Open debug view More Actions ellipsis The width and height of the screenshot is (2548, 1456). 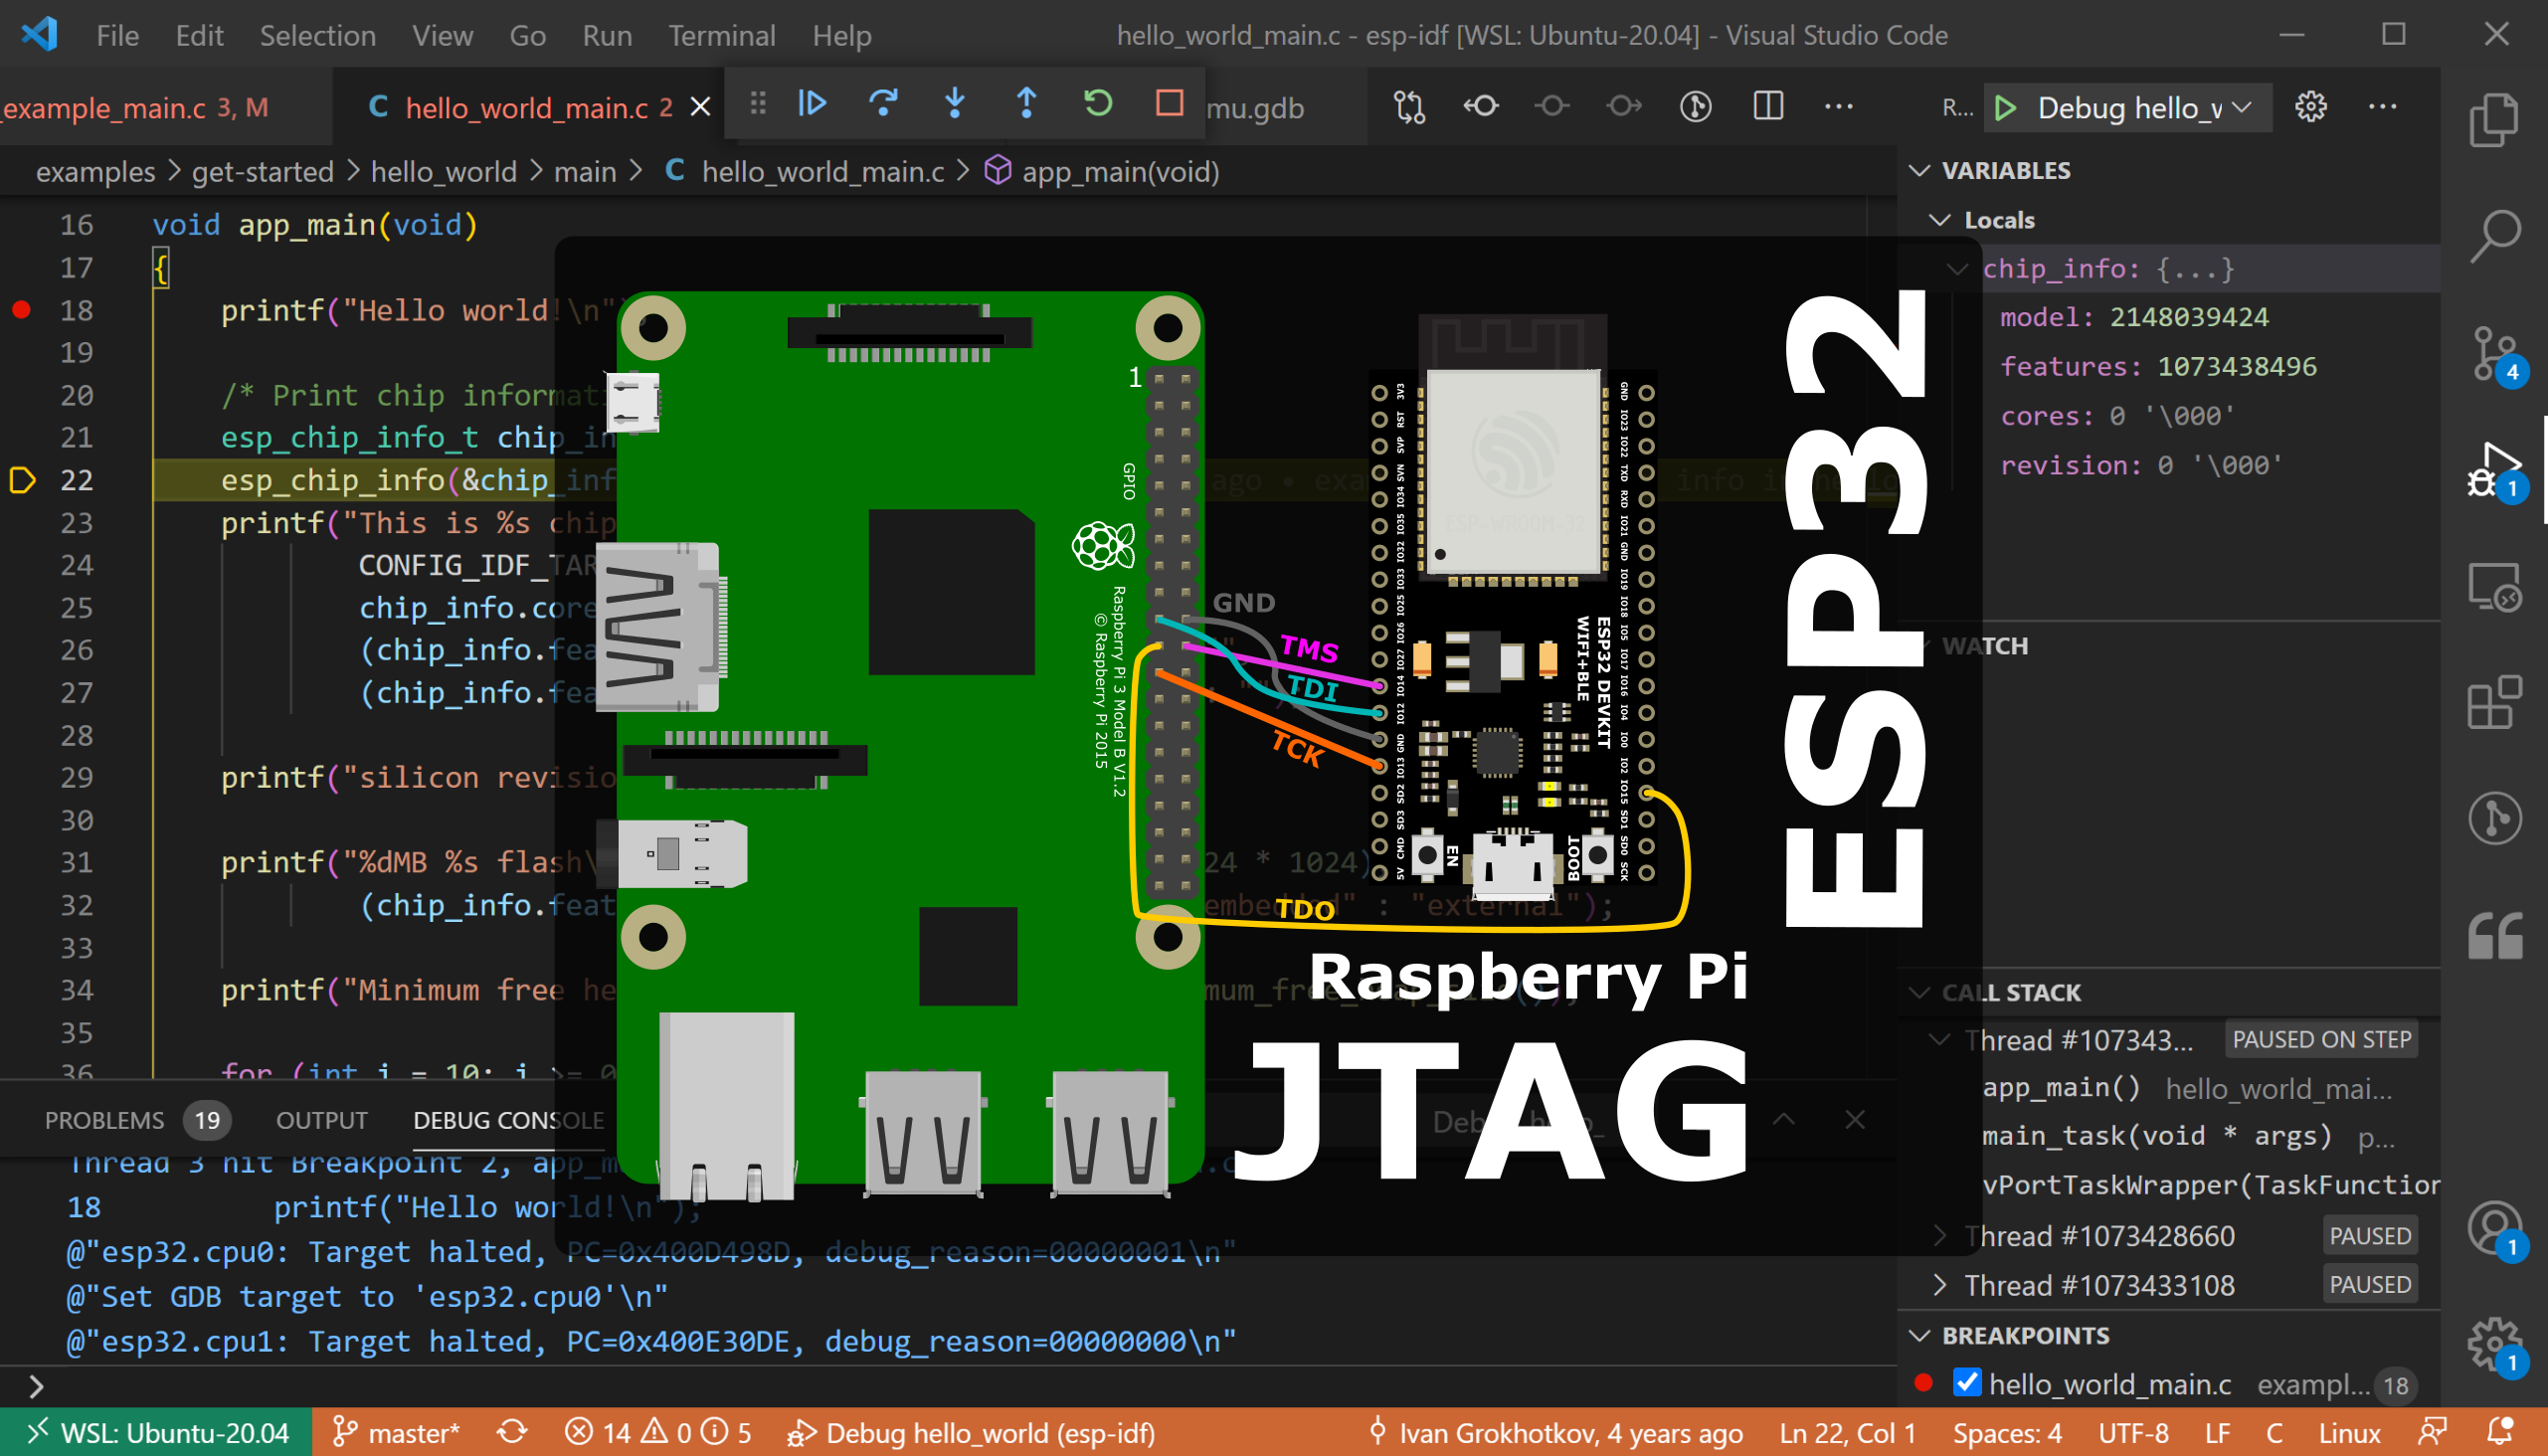pos(2382,106)
